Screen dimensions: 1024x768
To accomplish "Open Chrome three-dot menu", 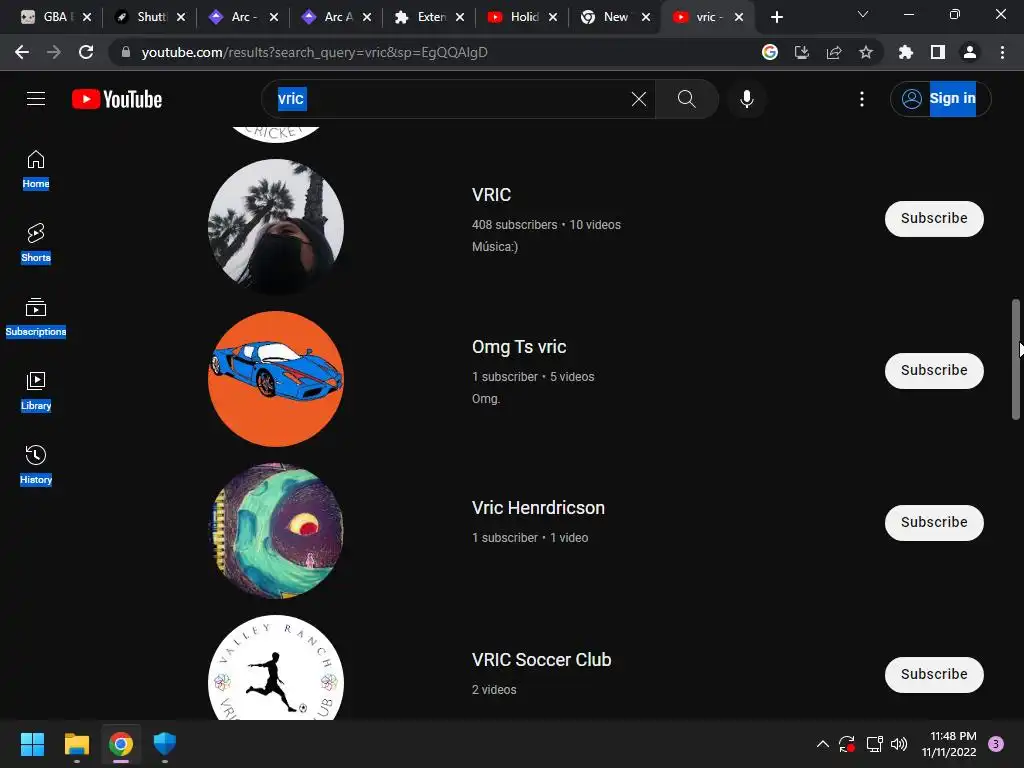I will 1002,52.
